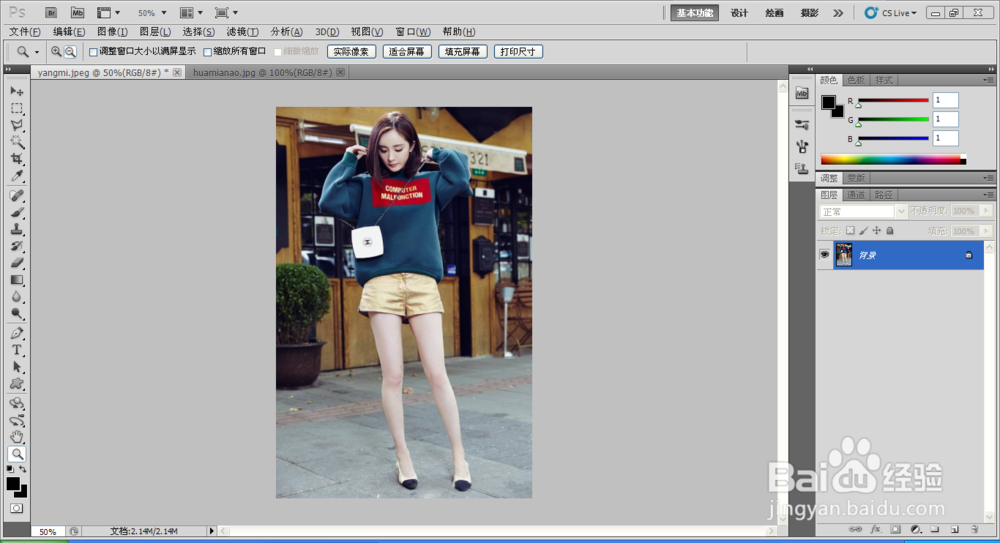Select the Eyedropper tool
Viewport: 1000px width, 543px height.
click(x=17, y=175)
